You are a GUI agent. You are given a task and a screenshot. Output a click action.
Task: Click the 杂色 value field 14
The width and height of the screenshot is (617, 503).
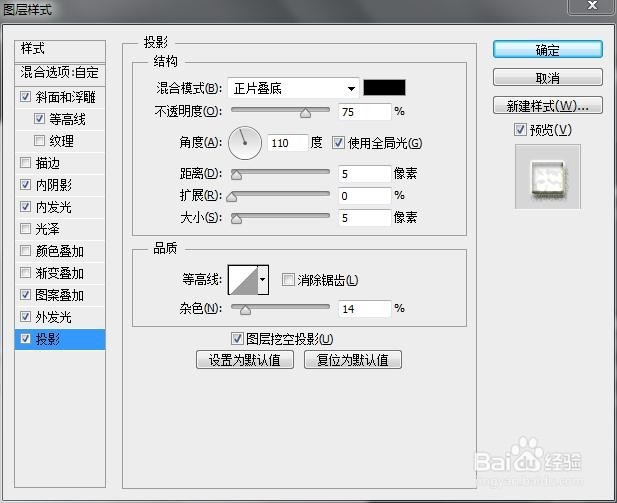[364, 309]
